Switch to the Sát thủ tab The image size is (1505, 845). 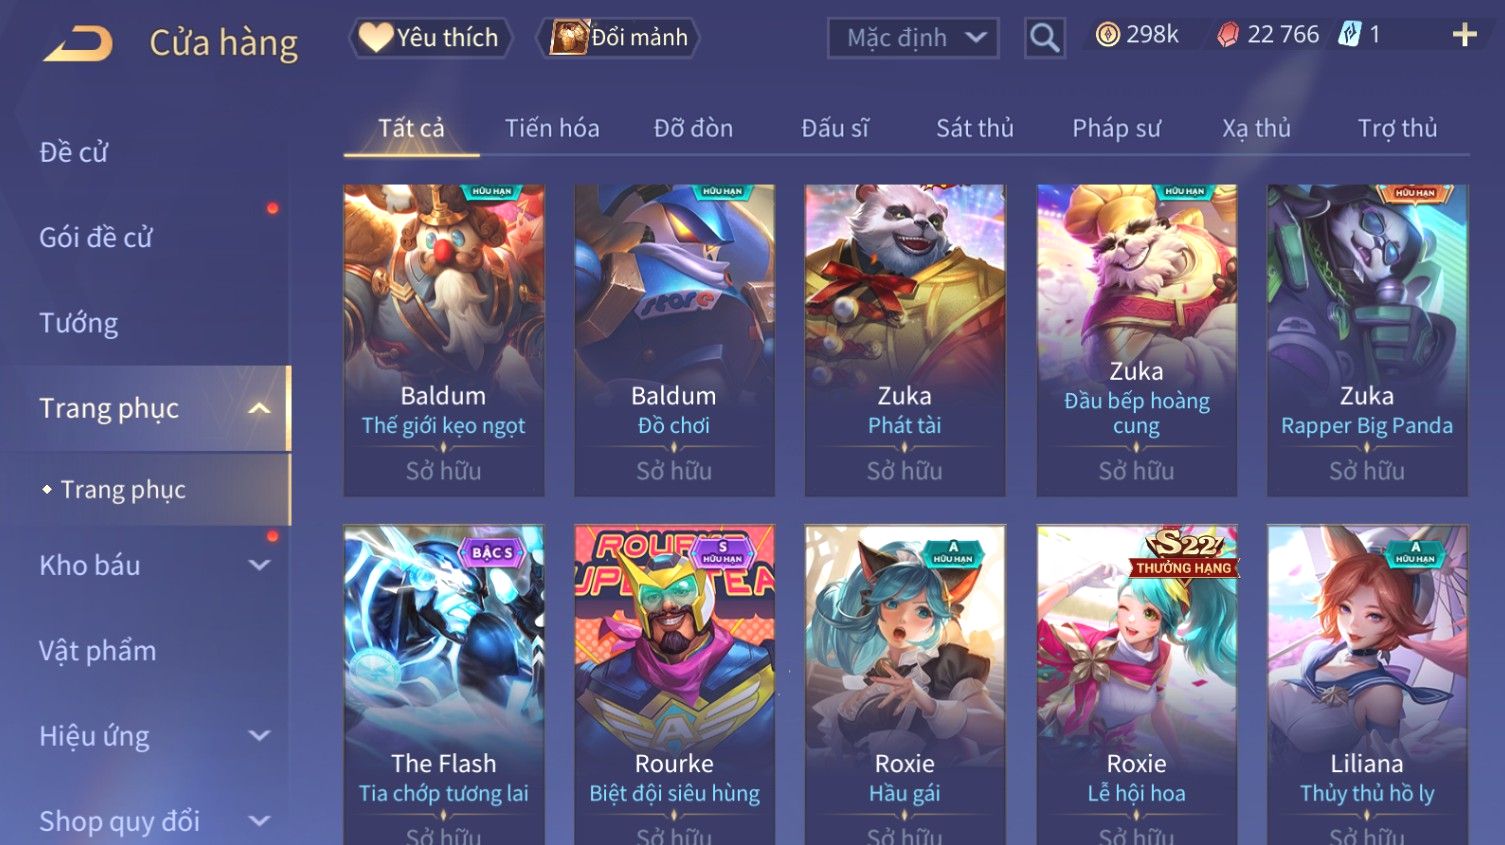pos(975,128)
